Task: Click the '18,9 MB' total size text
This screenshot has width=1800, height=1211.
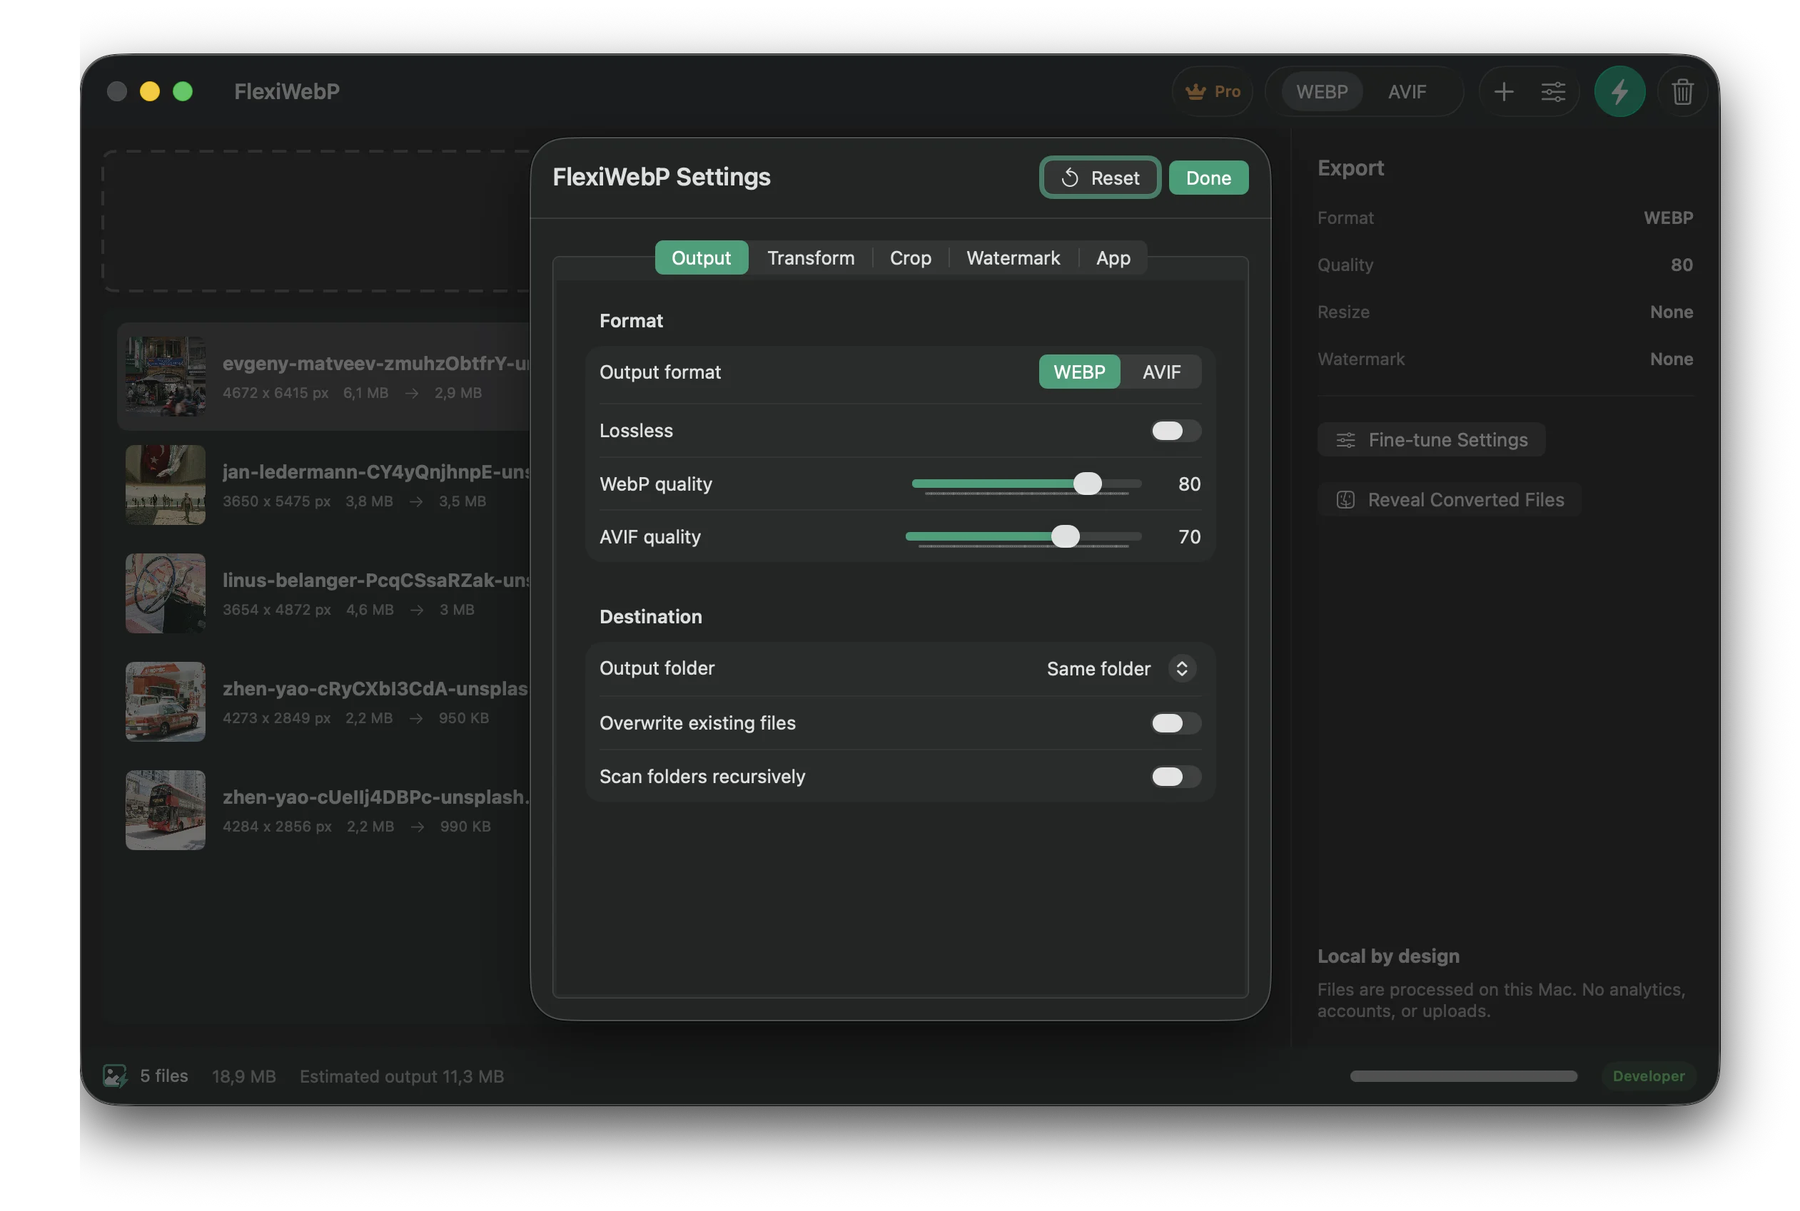Action: (x=244, y=1076)
